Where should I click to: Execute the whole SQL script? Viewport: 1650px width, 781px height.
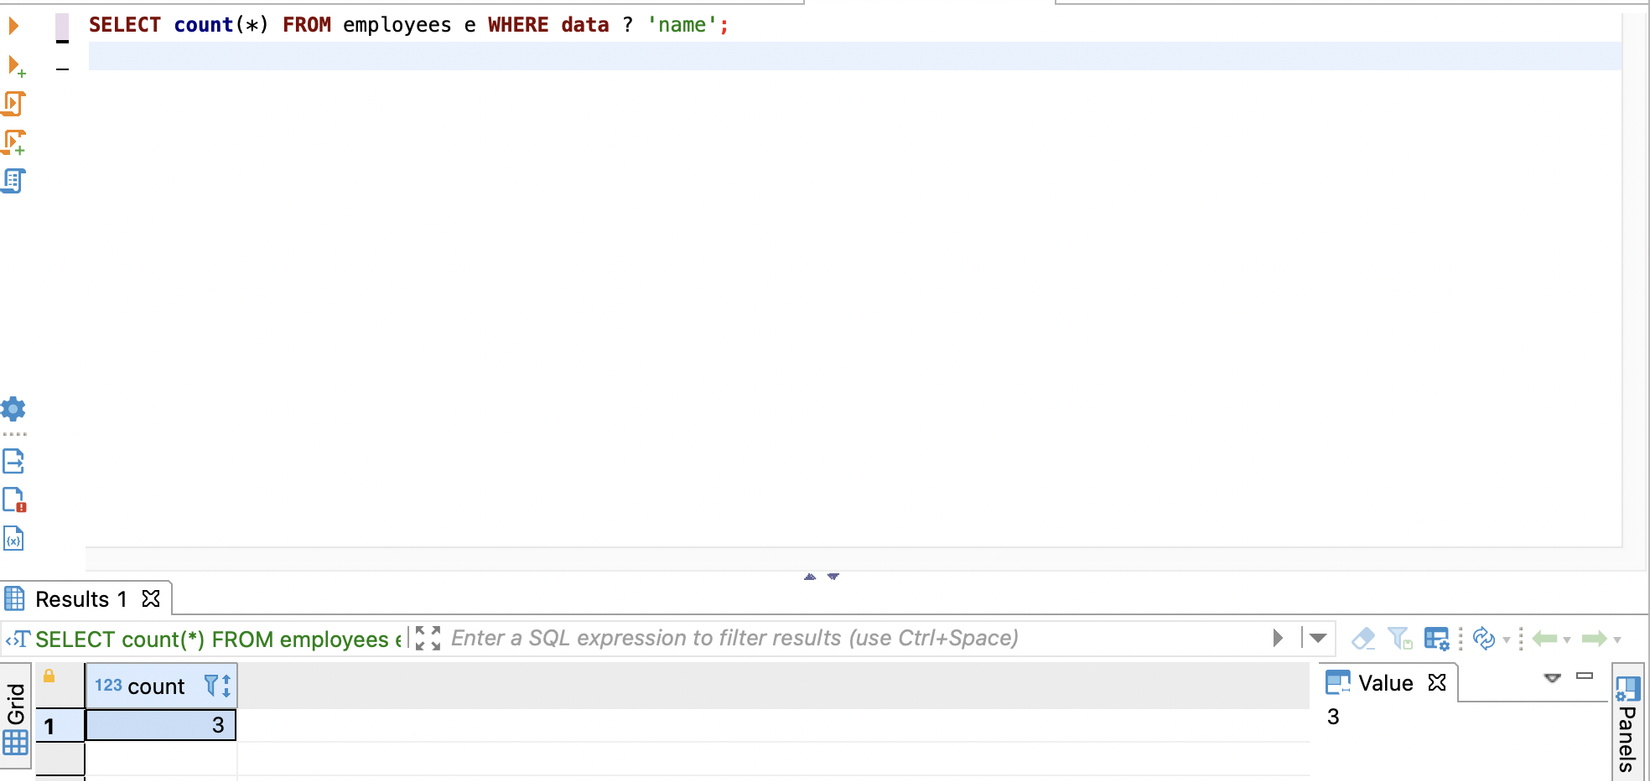(x=14, y=104)
